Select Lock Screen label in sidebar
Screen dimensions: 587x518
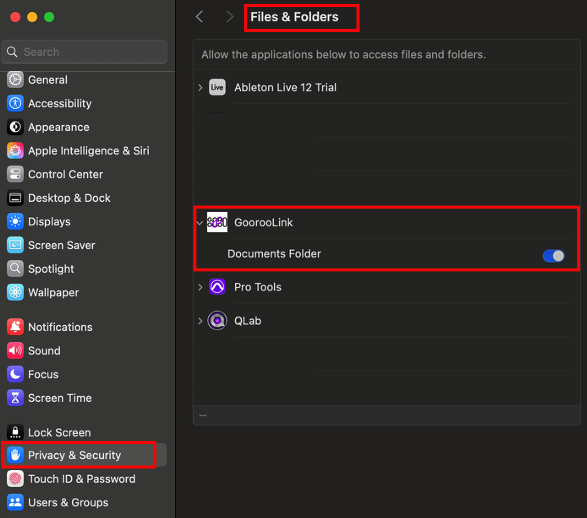point(60,432)
